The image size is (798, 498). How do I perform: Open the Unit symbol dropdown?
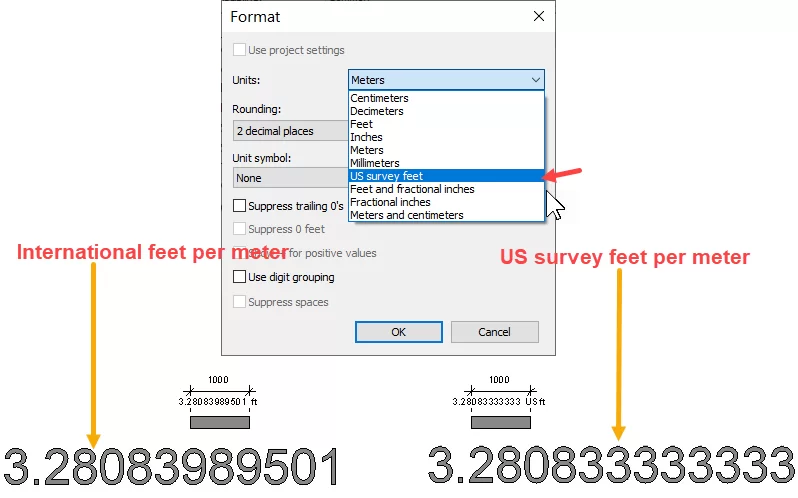pos(290,178)
